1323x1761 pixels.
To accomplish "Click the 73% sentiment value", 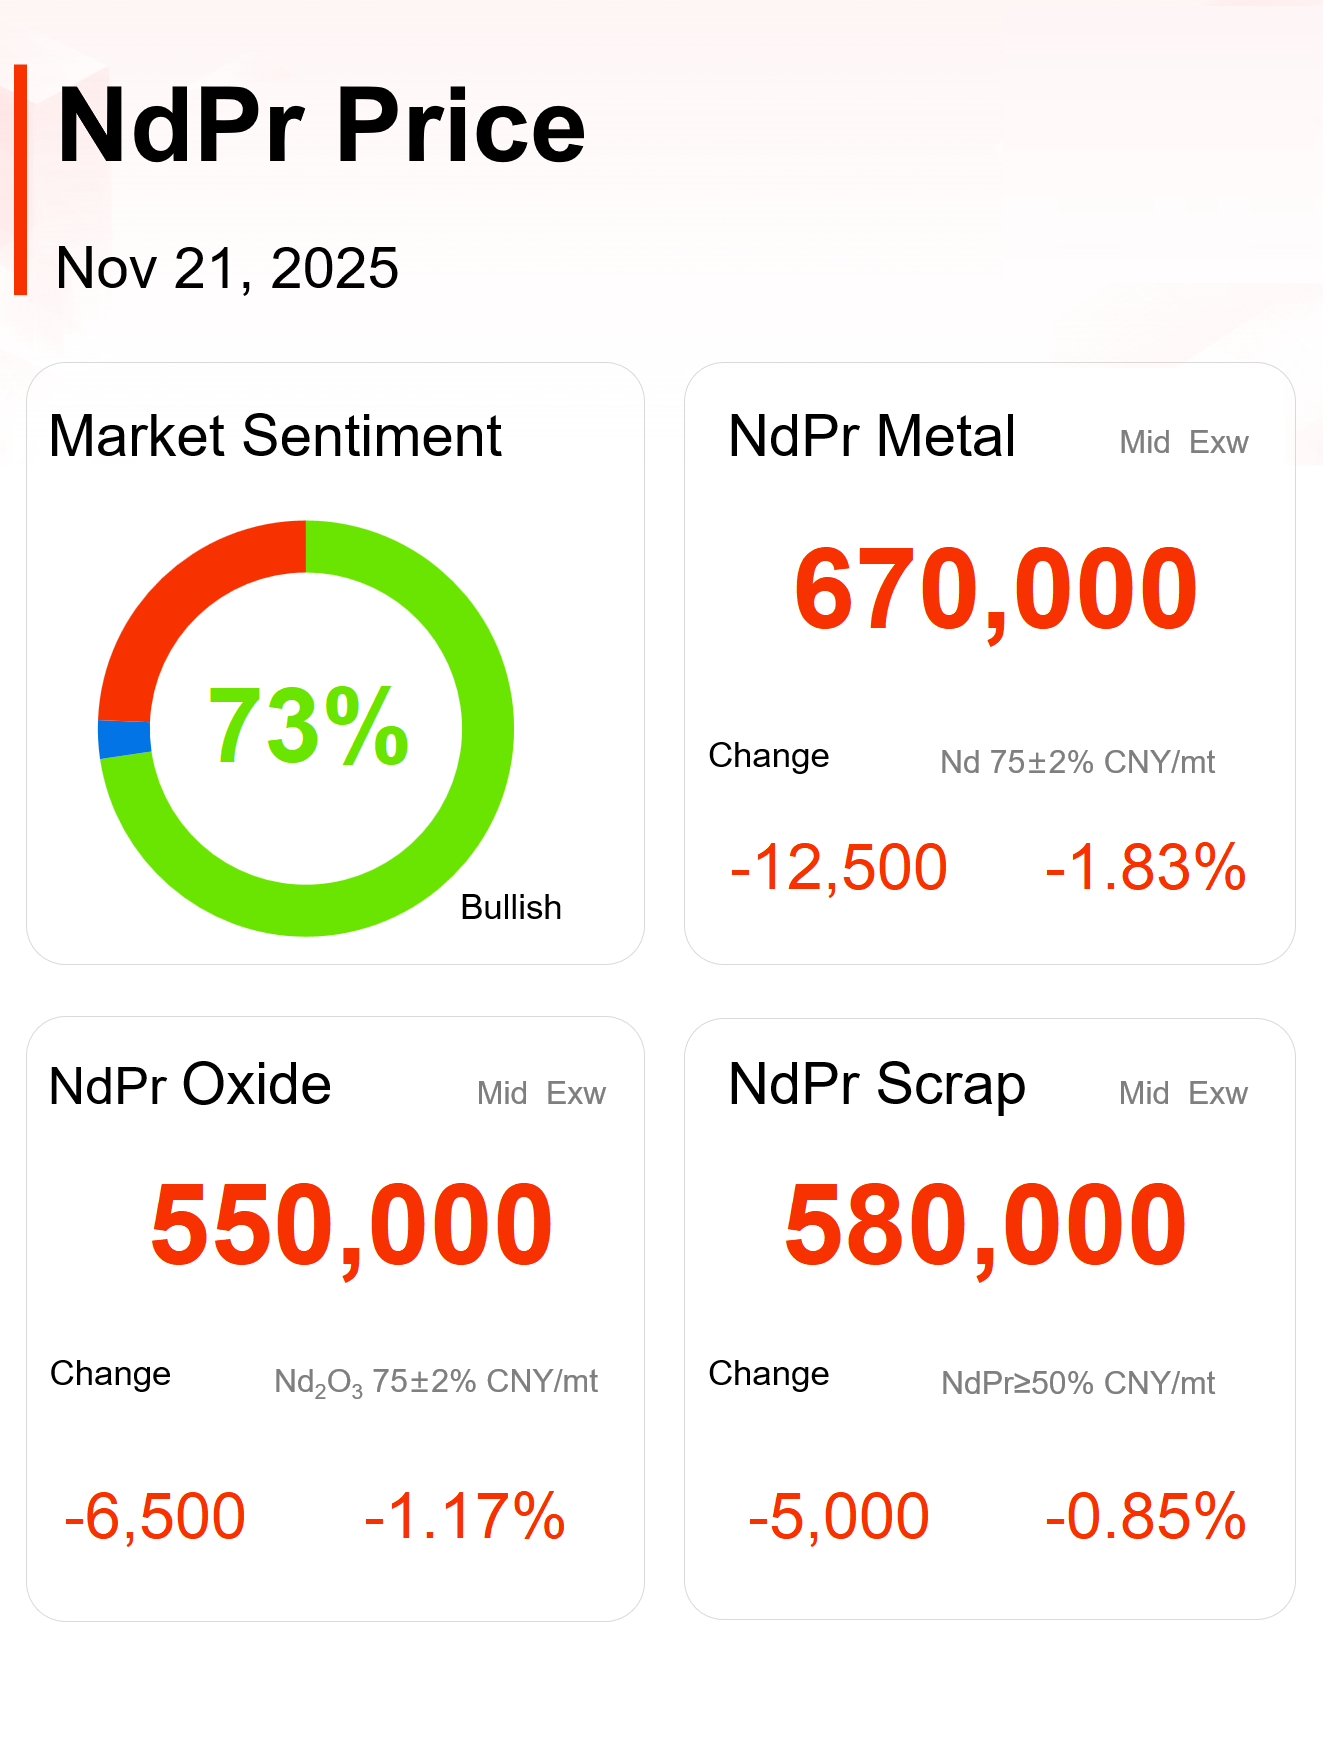I will click(x=308, y=727).
